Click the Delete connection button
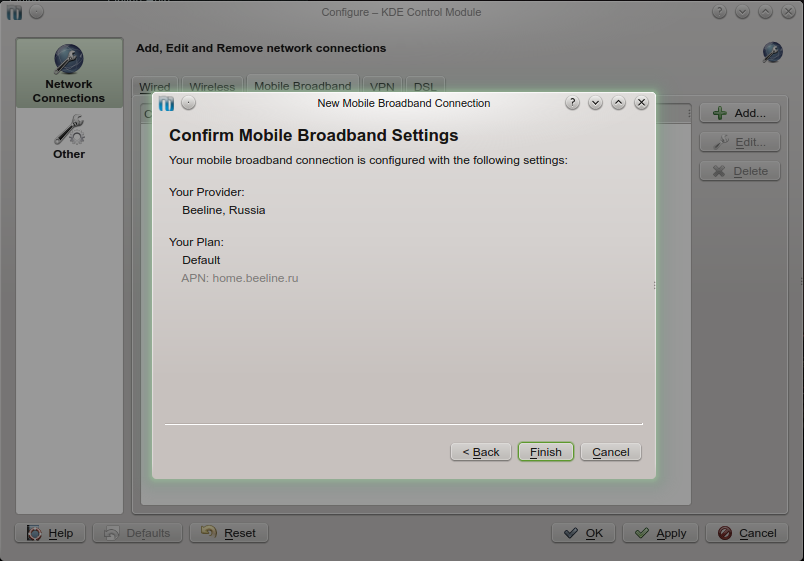 pos(740,171)
